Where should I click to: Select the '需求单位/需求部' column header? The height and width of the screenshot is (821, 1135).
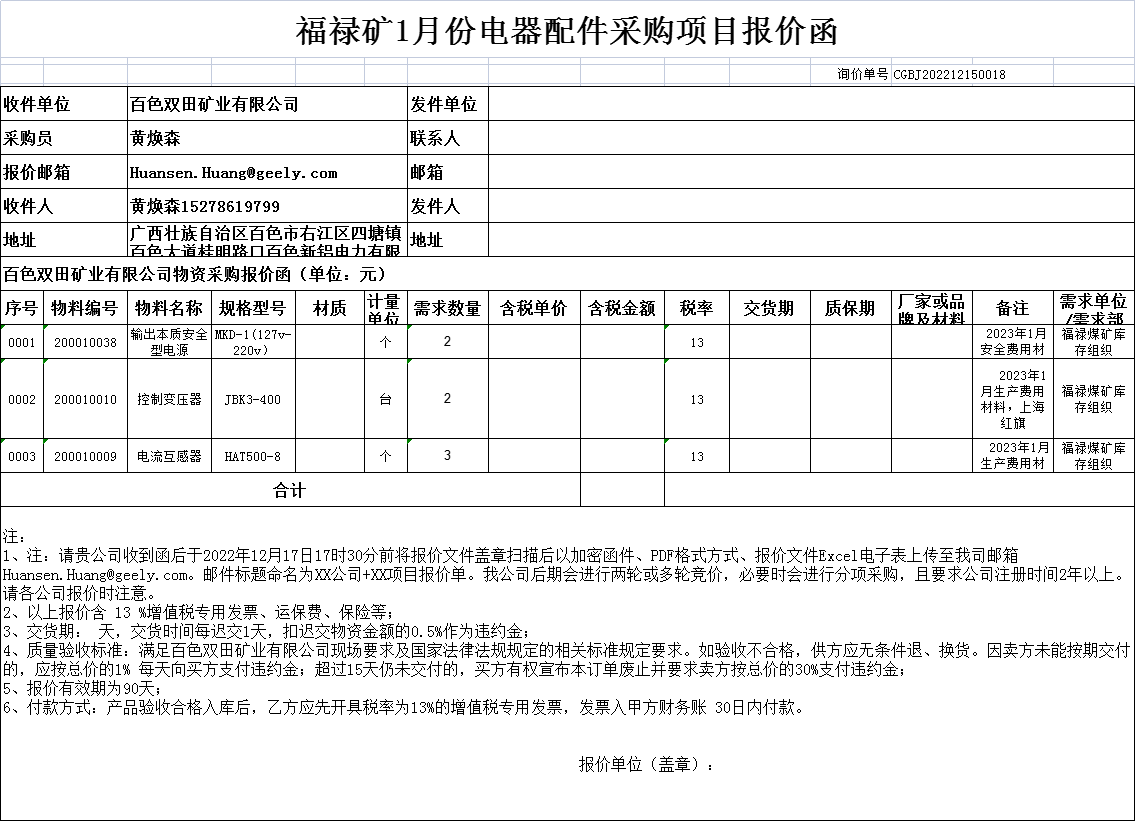1094,308
